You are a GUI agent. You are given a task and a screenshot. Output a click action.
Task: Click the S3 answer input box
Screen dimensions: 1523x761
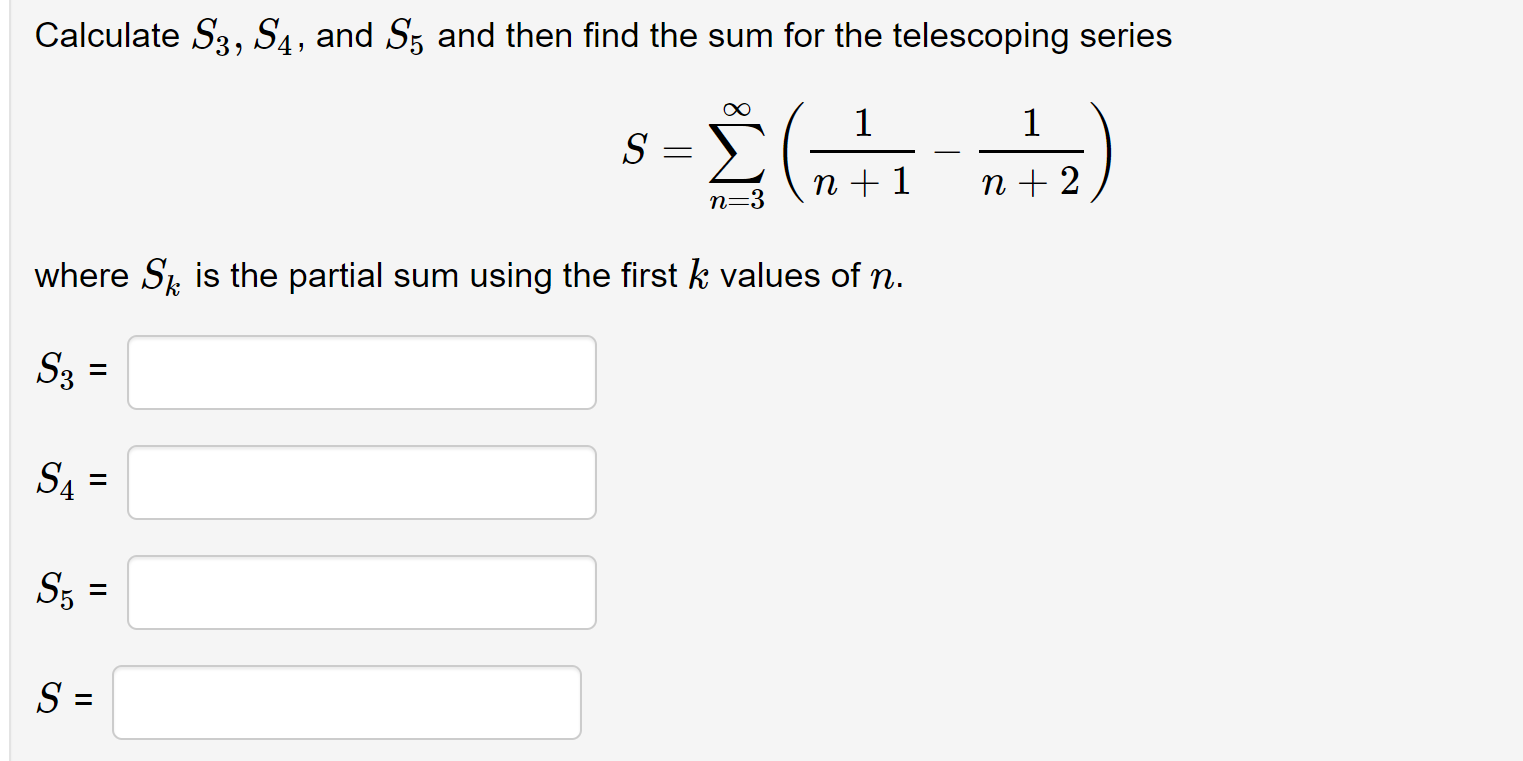point(362,372)
